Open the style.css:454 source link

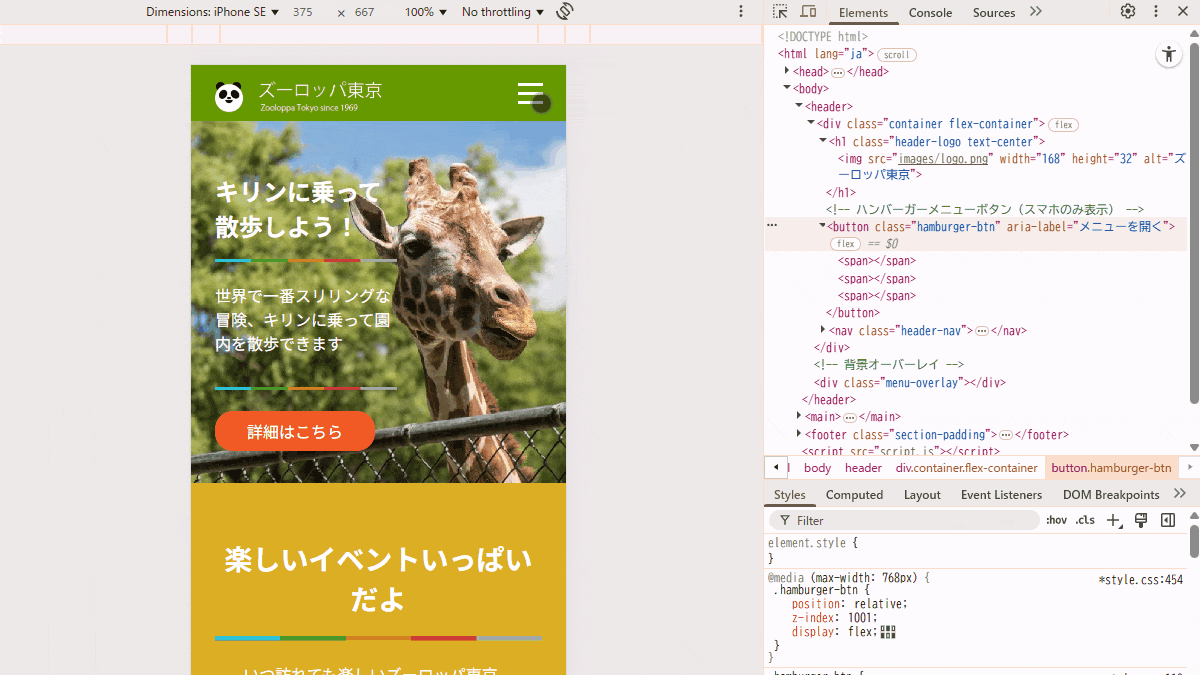(1140, 579)
